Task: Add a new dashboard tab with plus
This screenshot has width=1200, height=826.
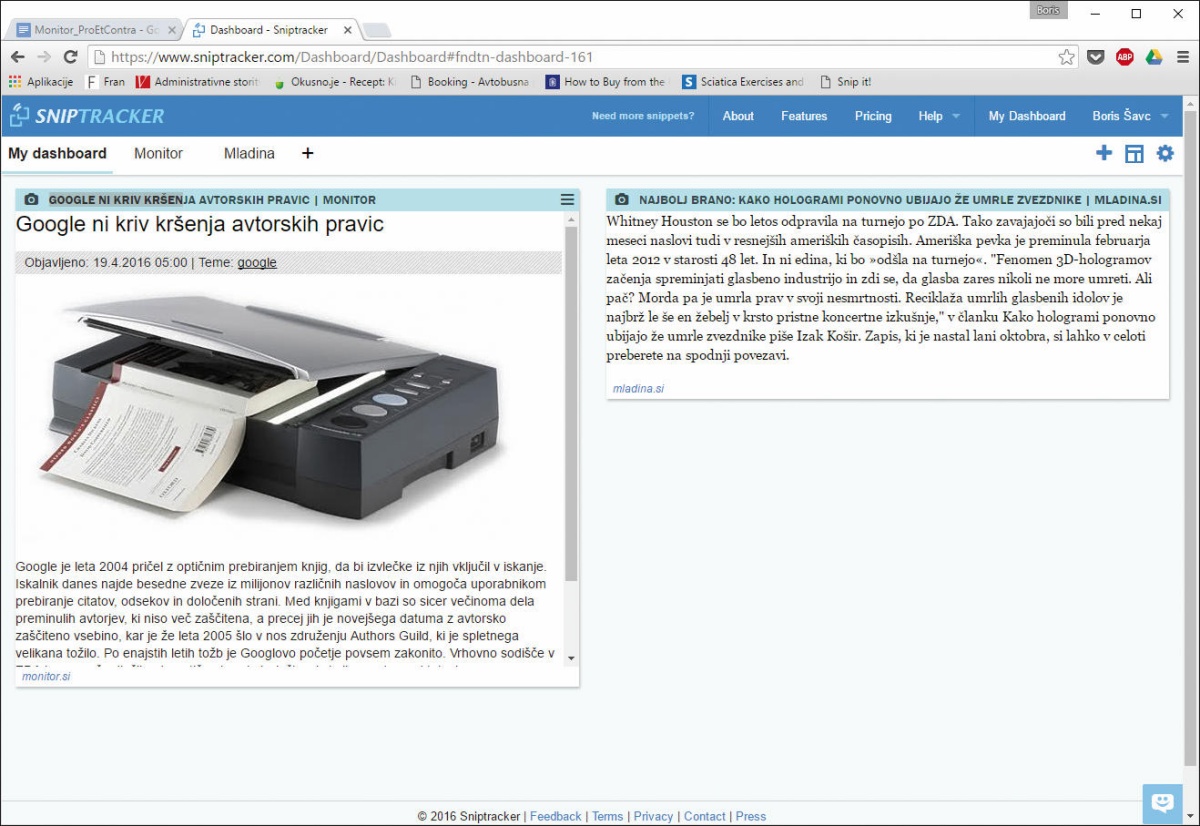Action: point(307,153)
